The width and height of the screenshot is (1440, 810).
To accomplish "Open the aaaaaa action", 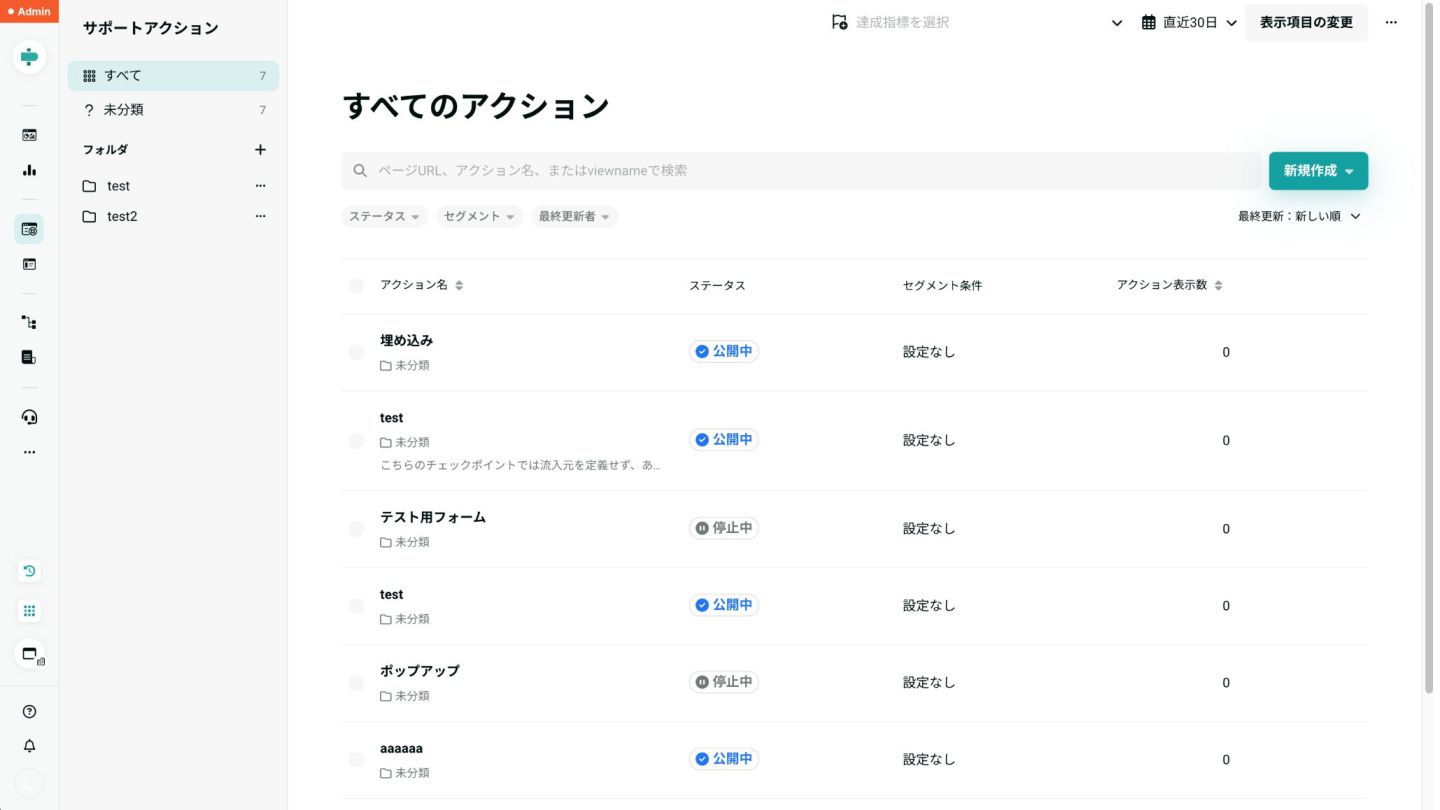I will 401,748.
